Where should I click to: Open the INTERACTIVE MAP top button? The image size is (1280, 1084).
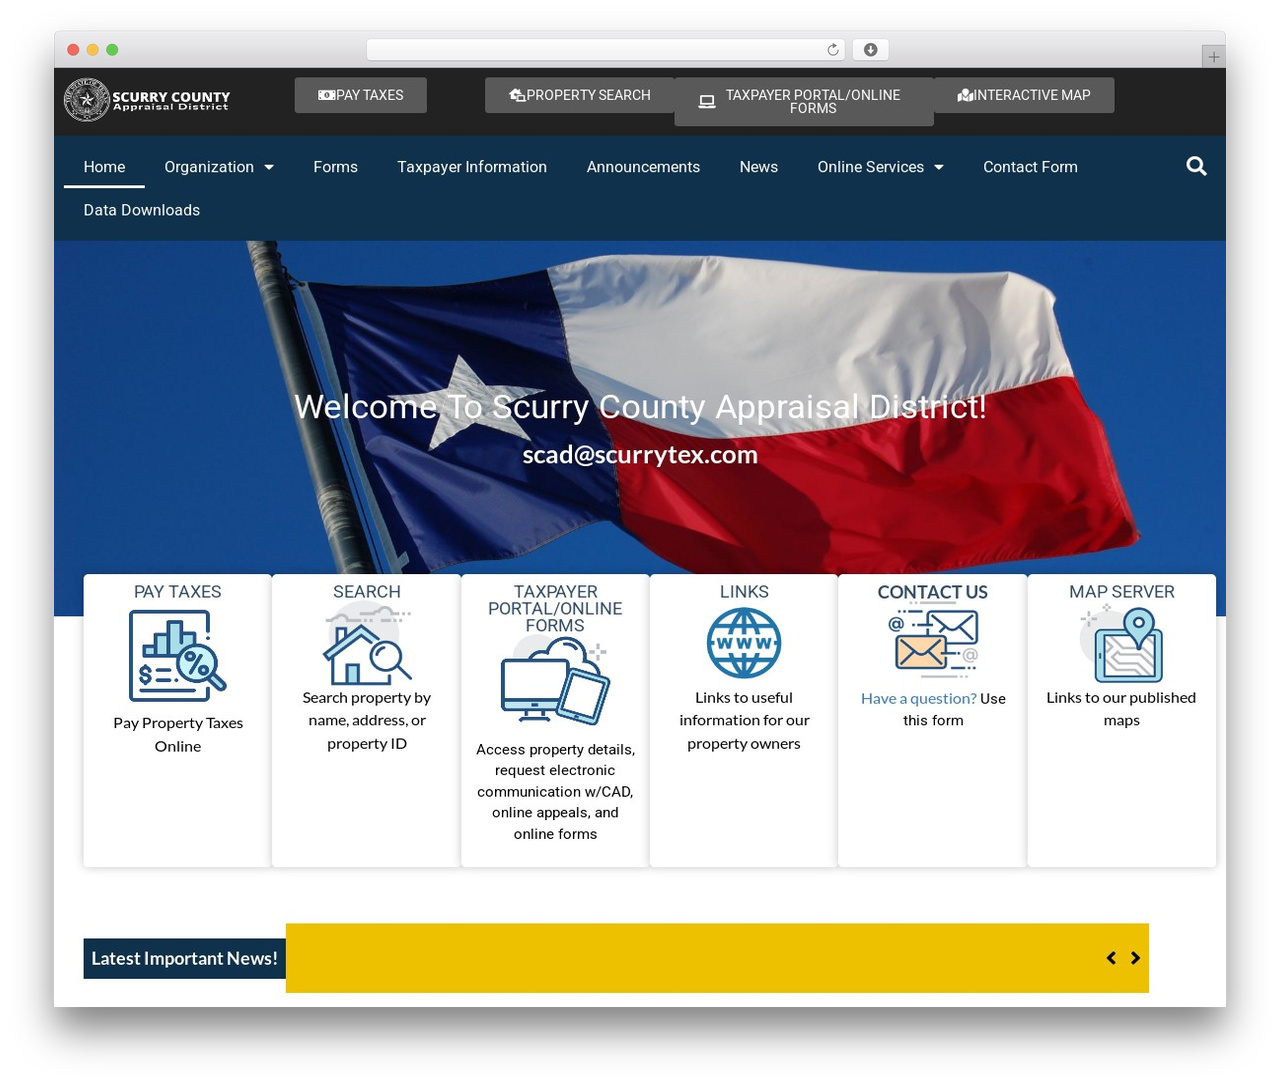tap(1024, 95)
